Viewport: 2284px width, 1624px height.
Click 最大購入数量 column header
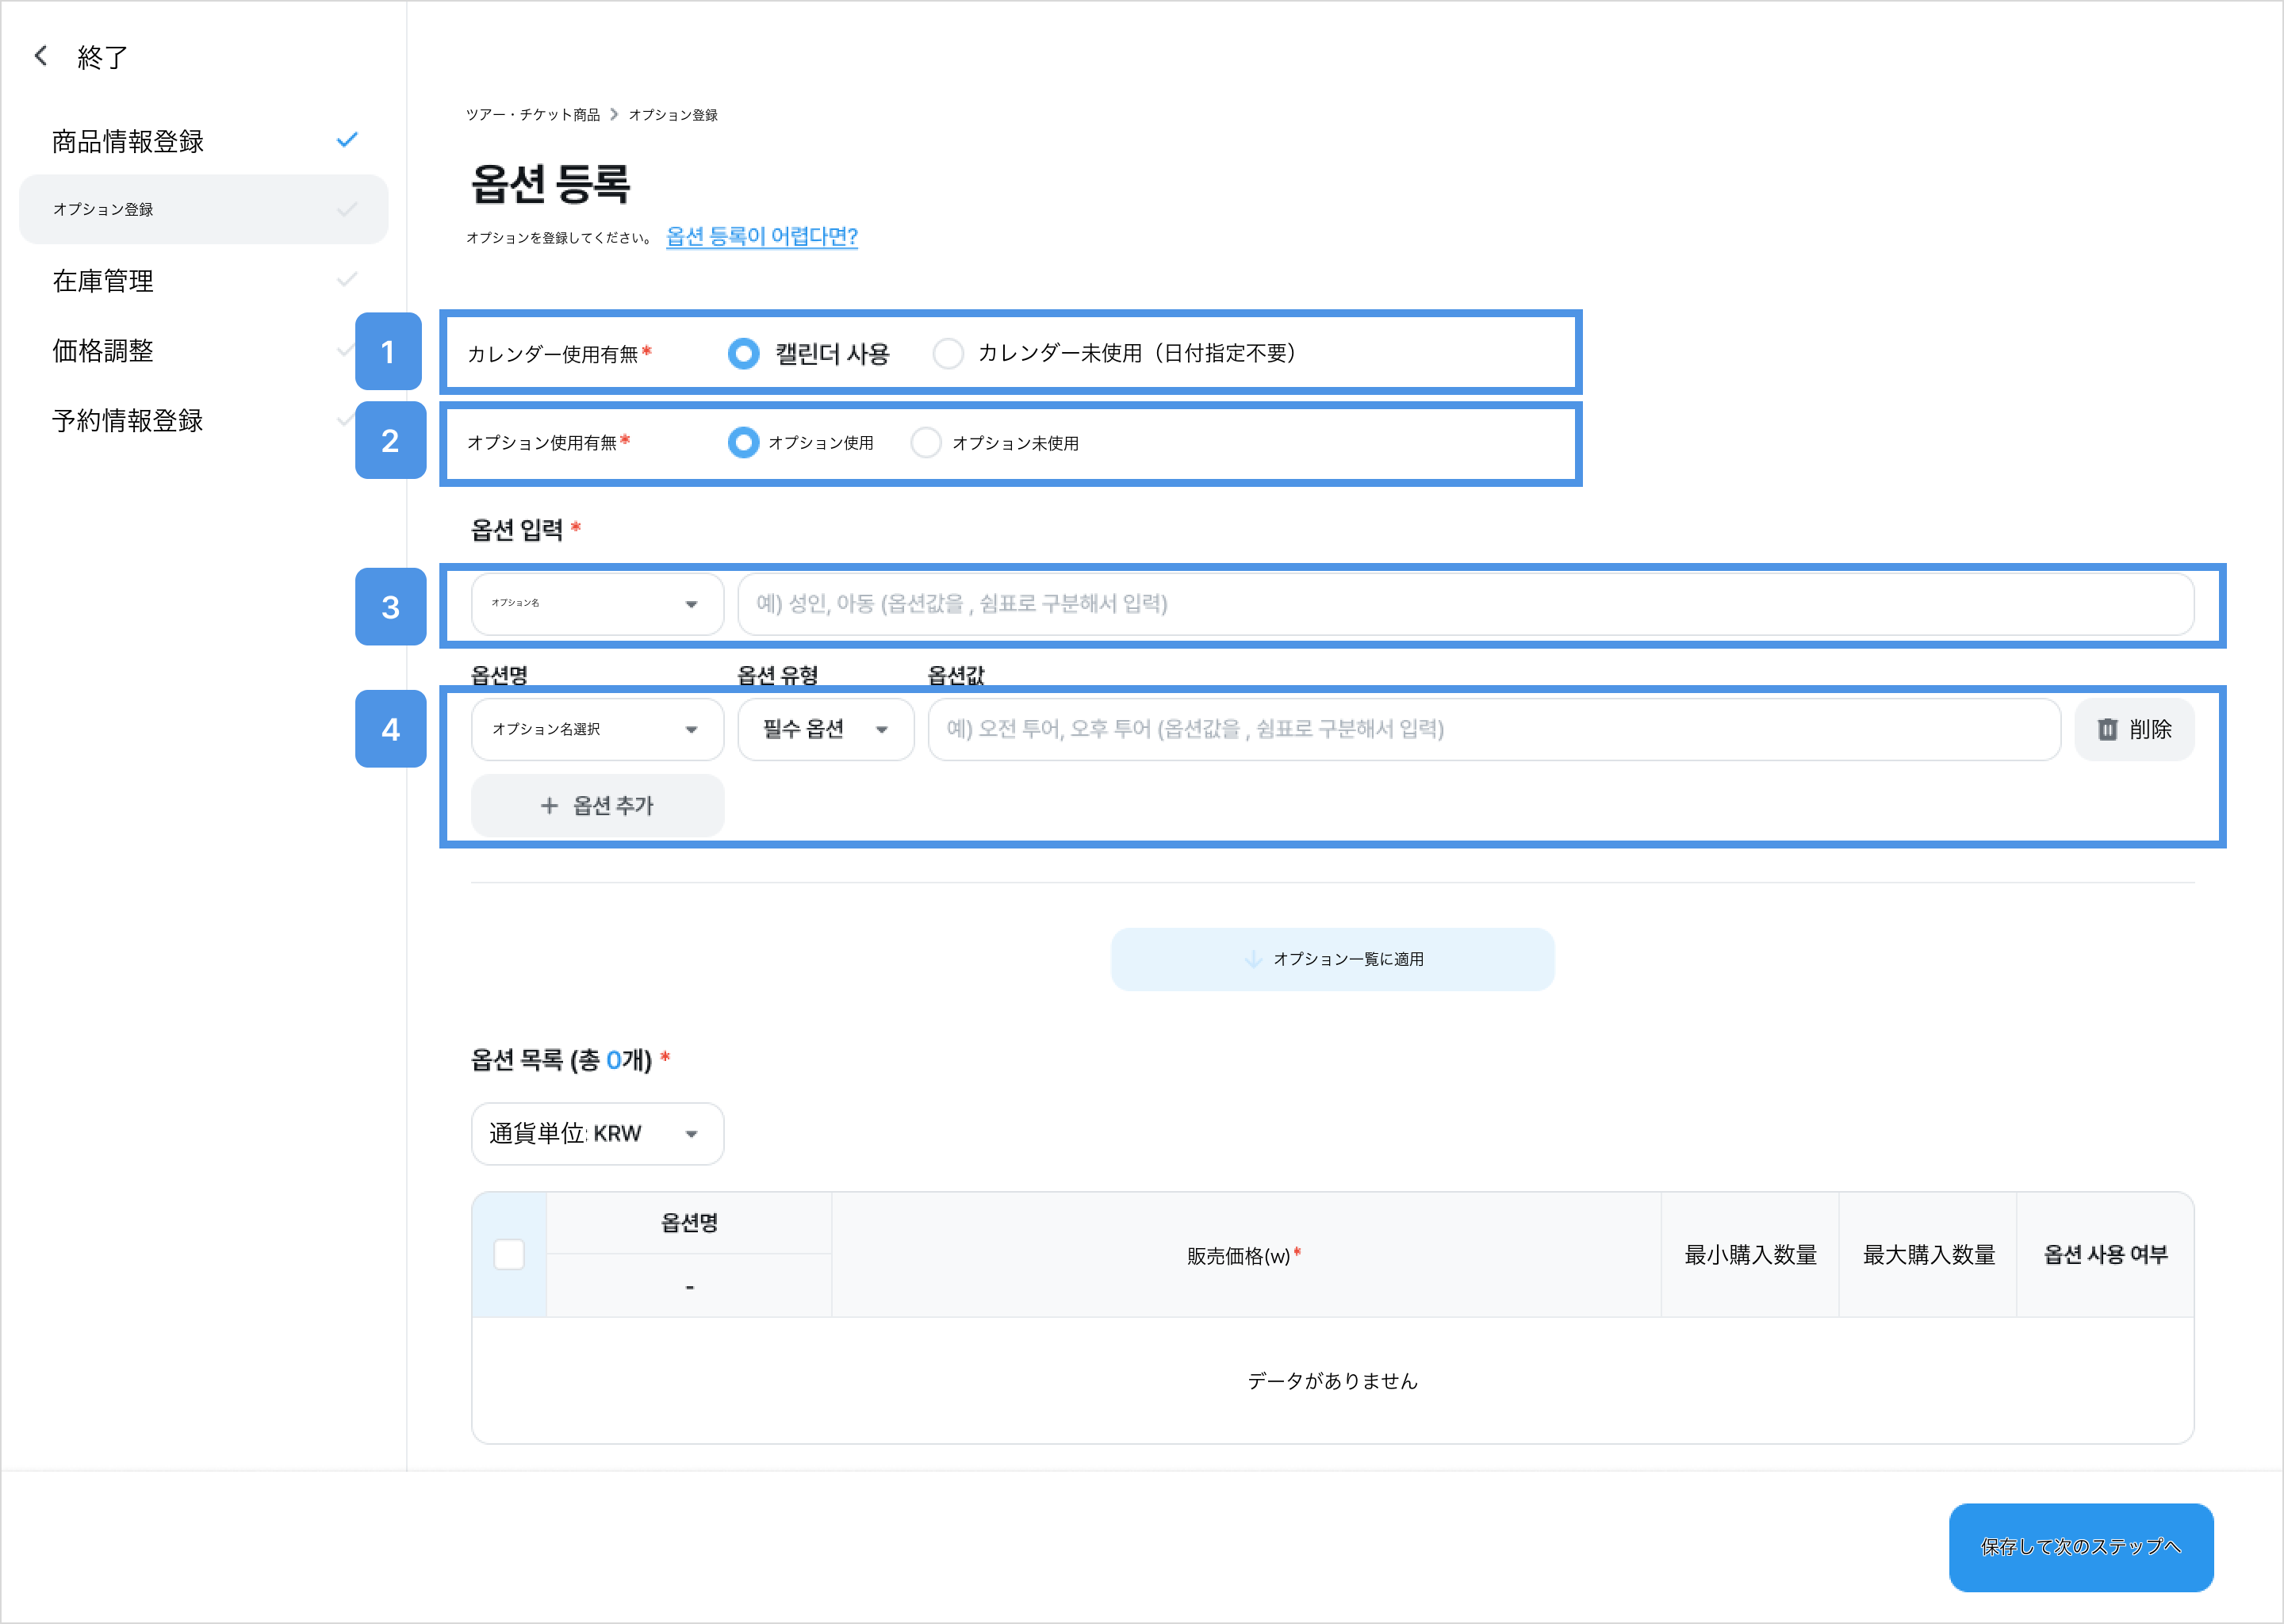pos(1928,1255)
